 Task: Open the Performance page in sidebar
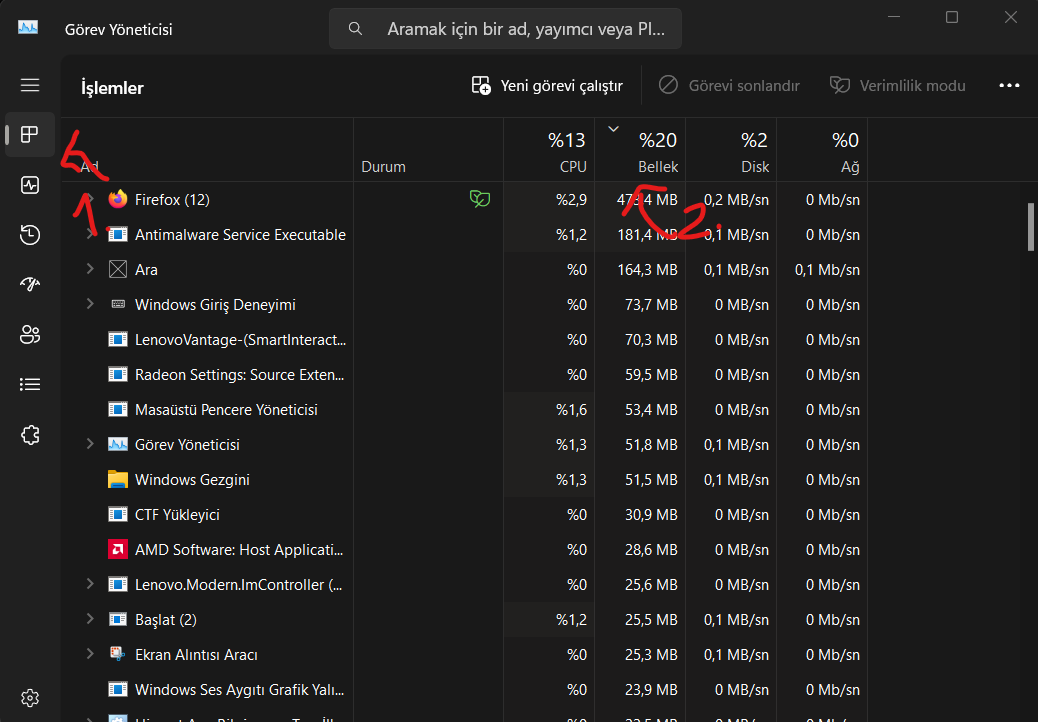(x=30, y=185)
